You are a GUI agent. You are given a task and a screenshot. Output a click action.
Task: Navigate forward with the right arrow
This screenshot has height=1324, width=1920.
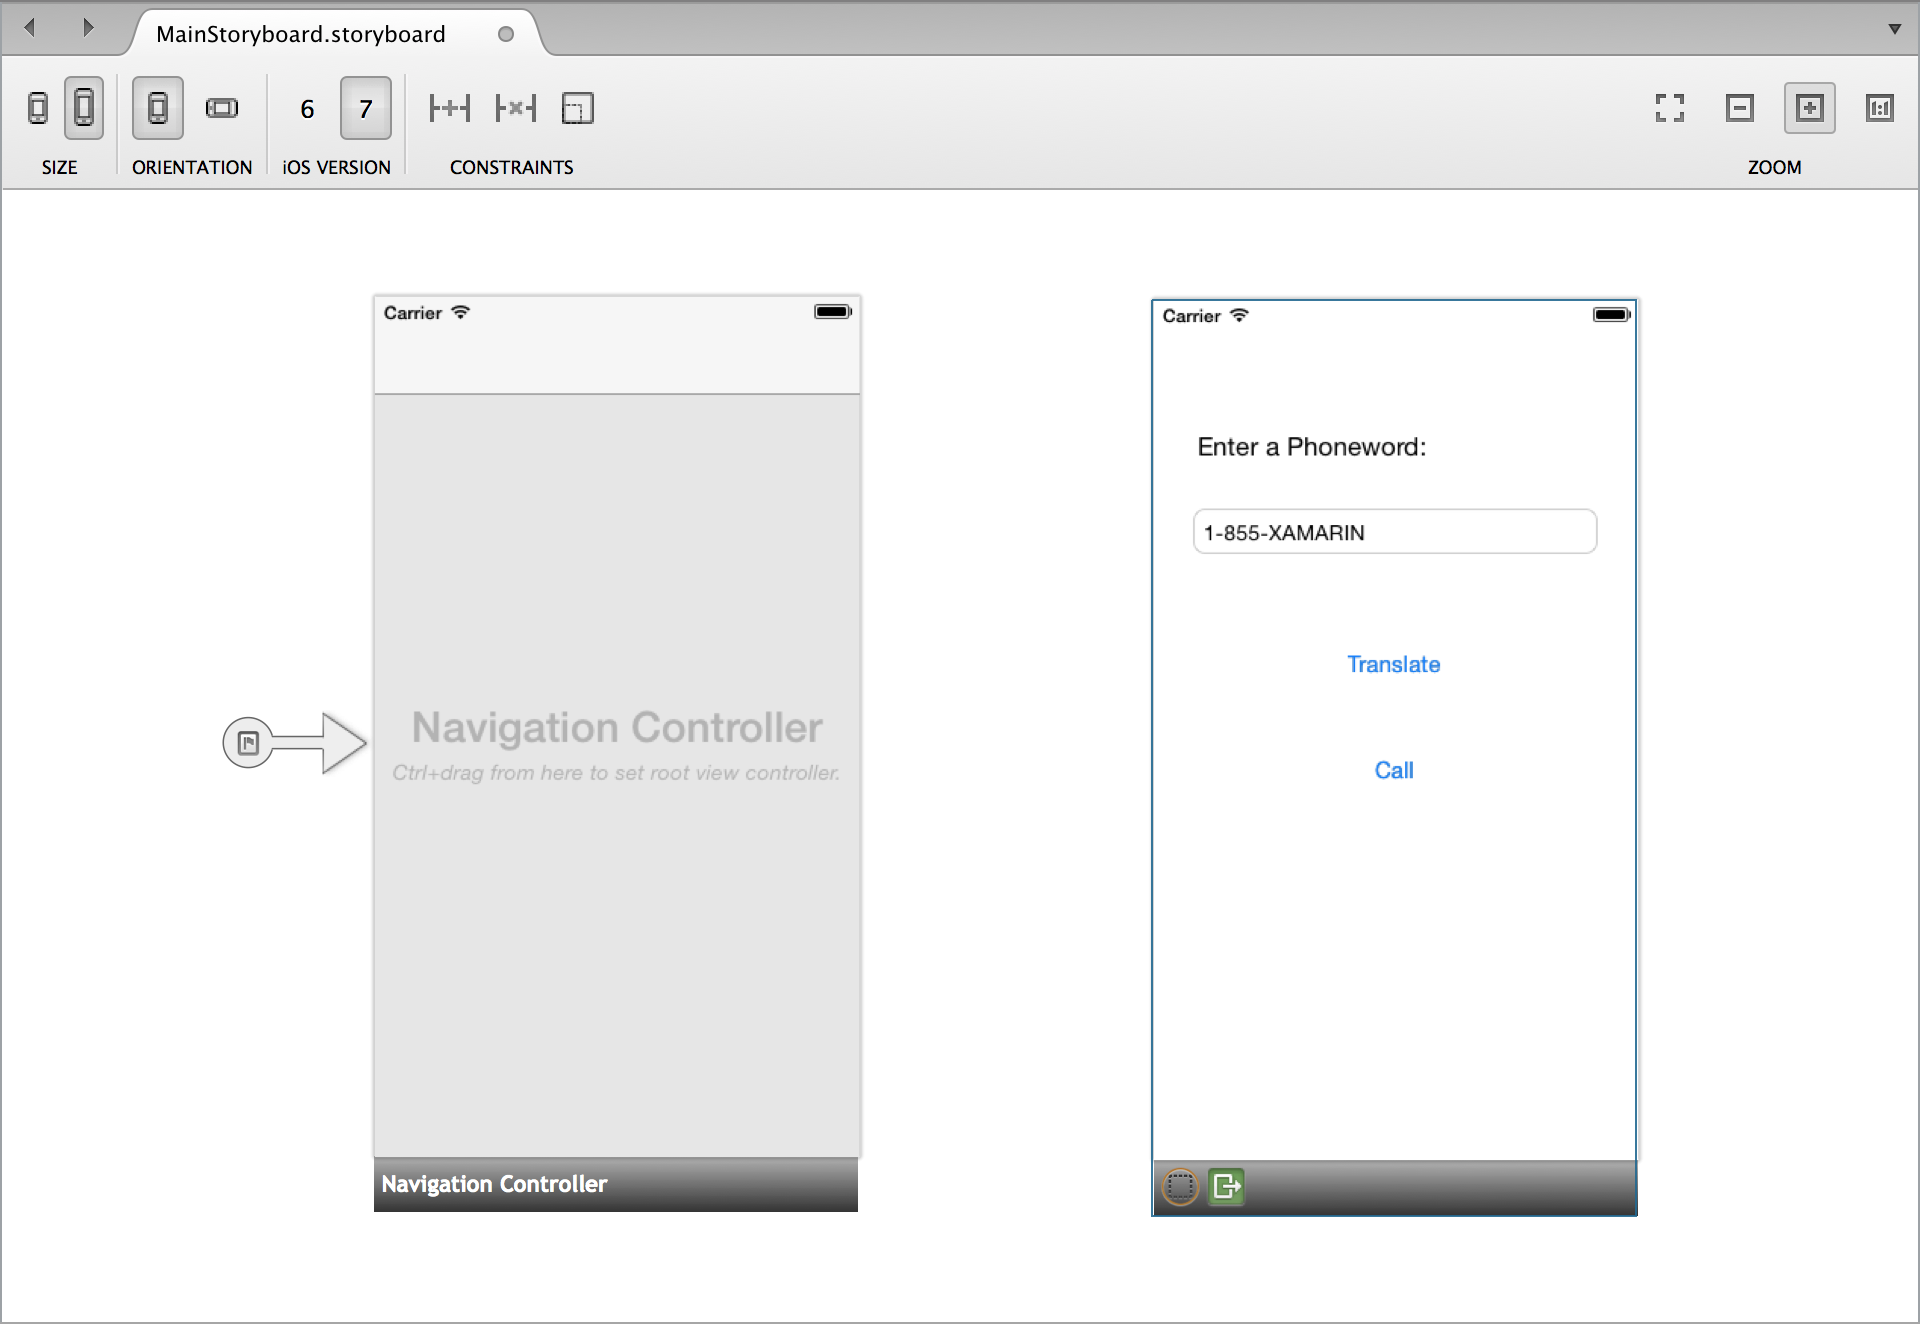click(x=88, y=28)
